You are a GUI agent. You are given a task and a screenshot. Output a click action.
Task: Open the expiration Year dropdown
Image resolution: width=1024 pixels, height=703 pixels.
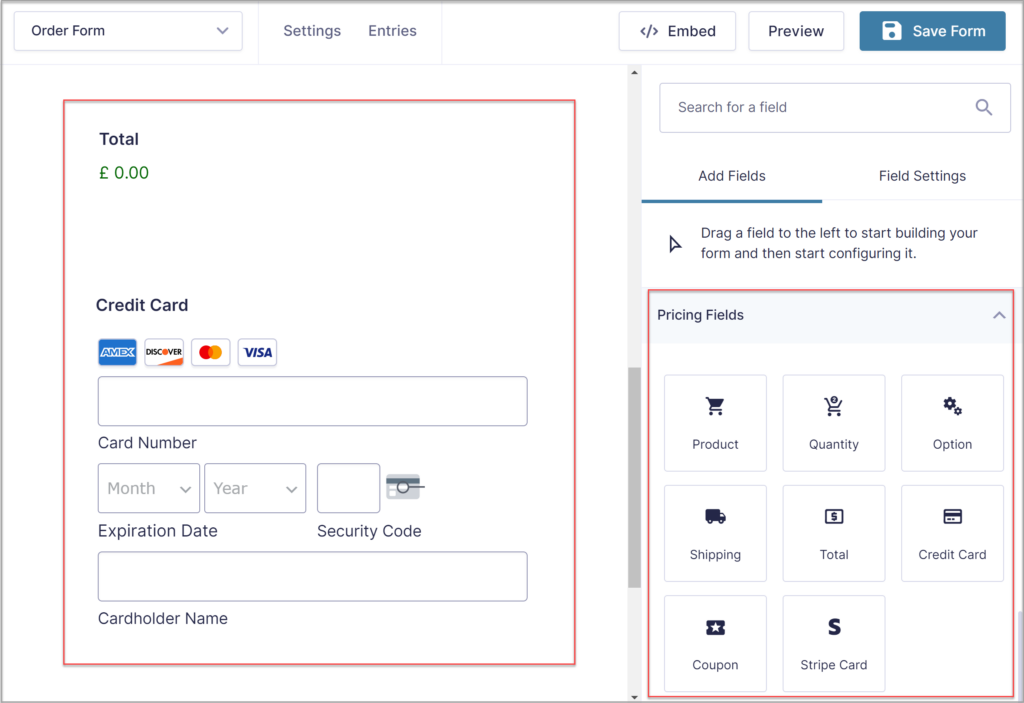pos(255,488)
